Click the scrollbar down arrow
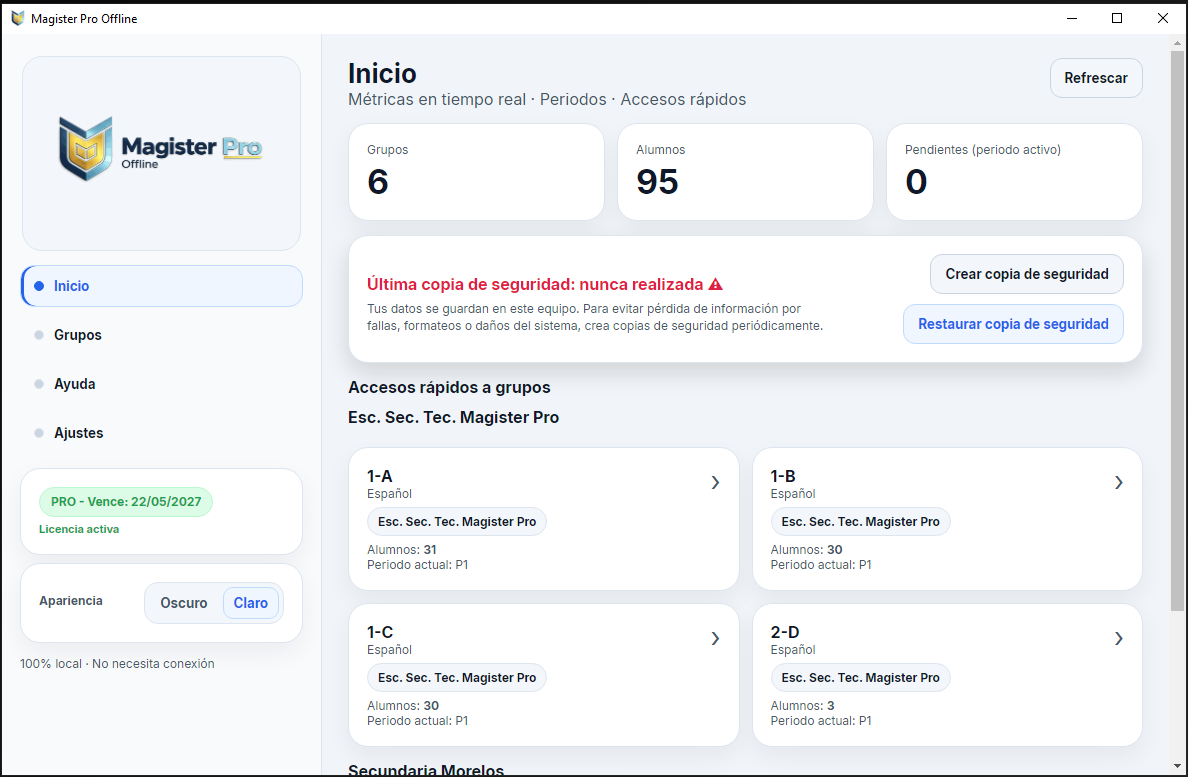 [x=1177, y=766]
